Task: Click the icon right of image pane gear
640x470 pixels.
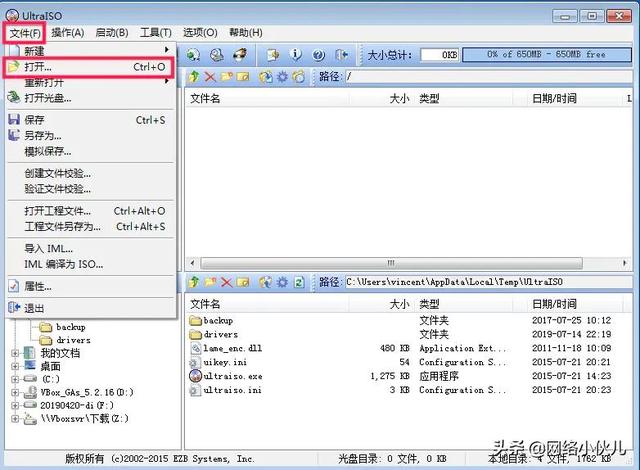Action: tap(299, 76)
